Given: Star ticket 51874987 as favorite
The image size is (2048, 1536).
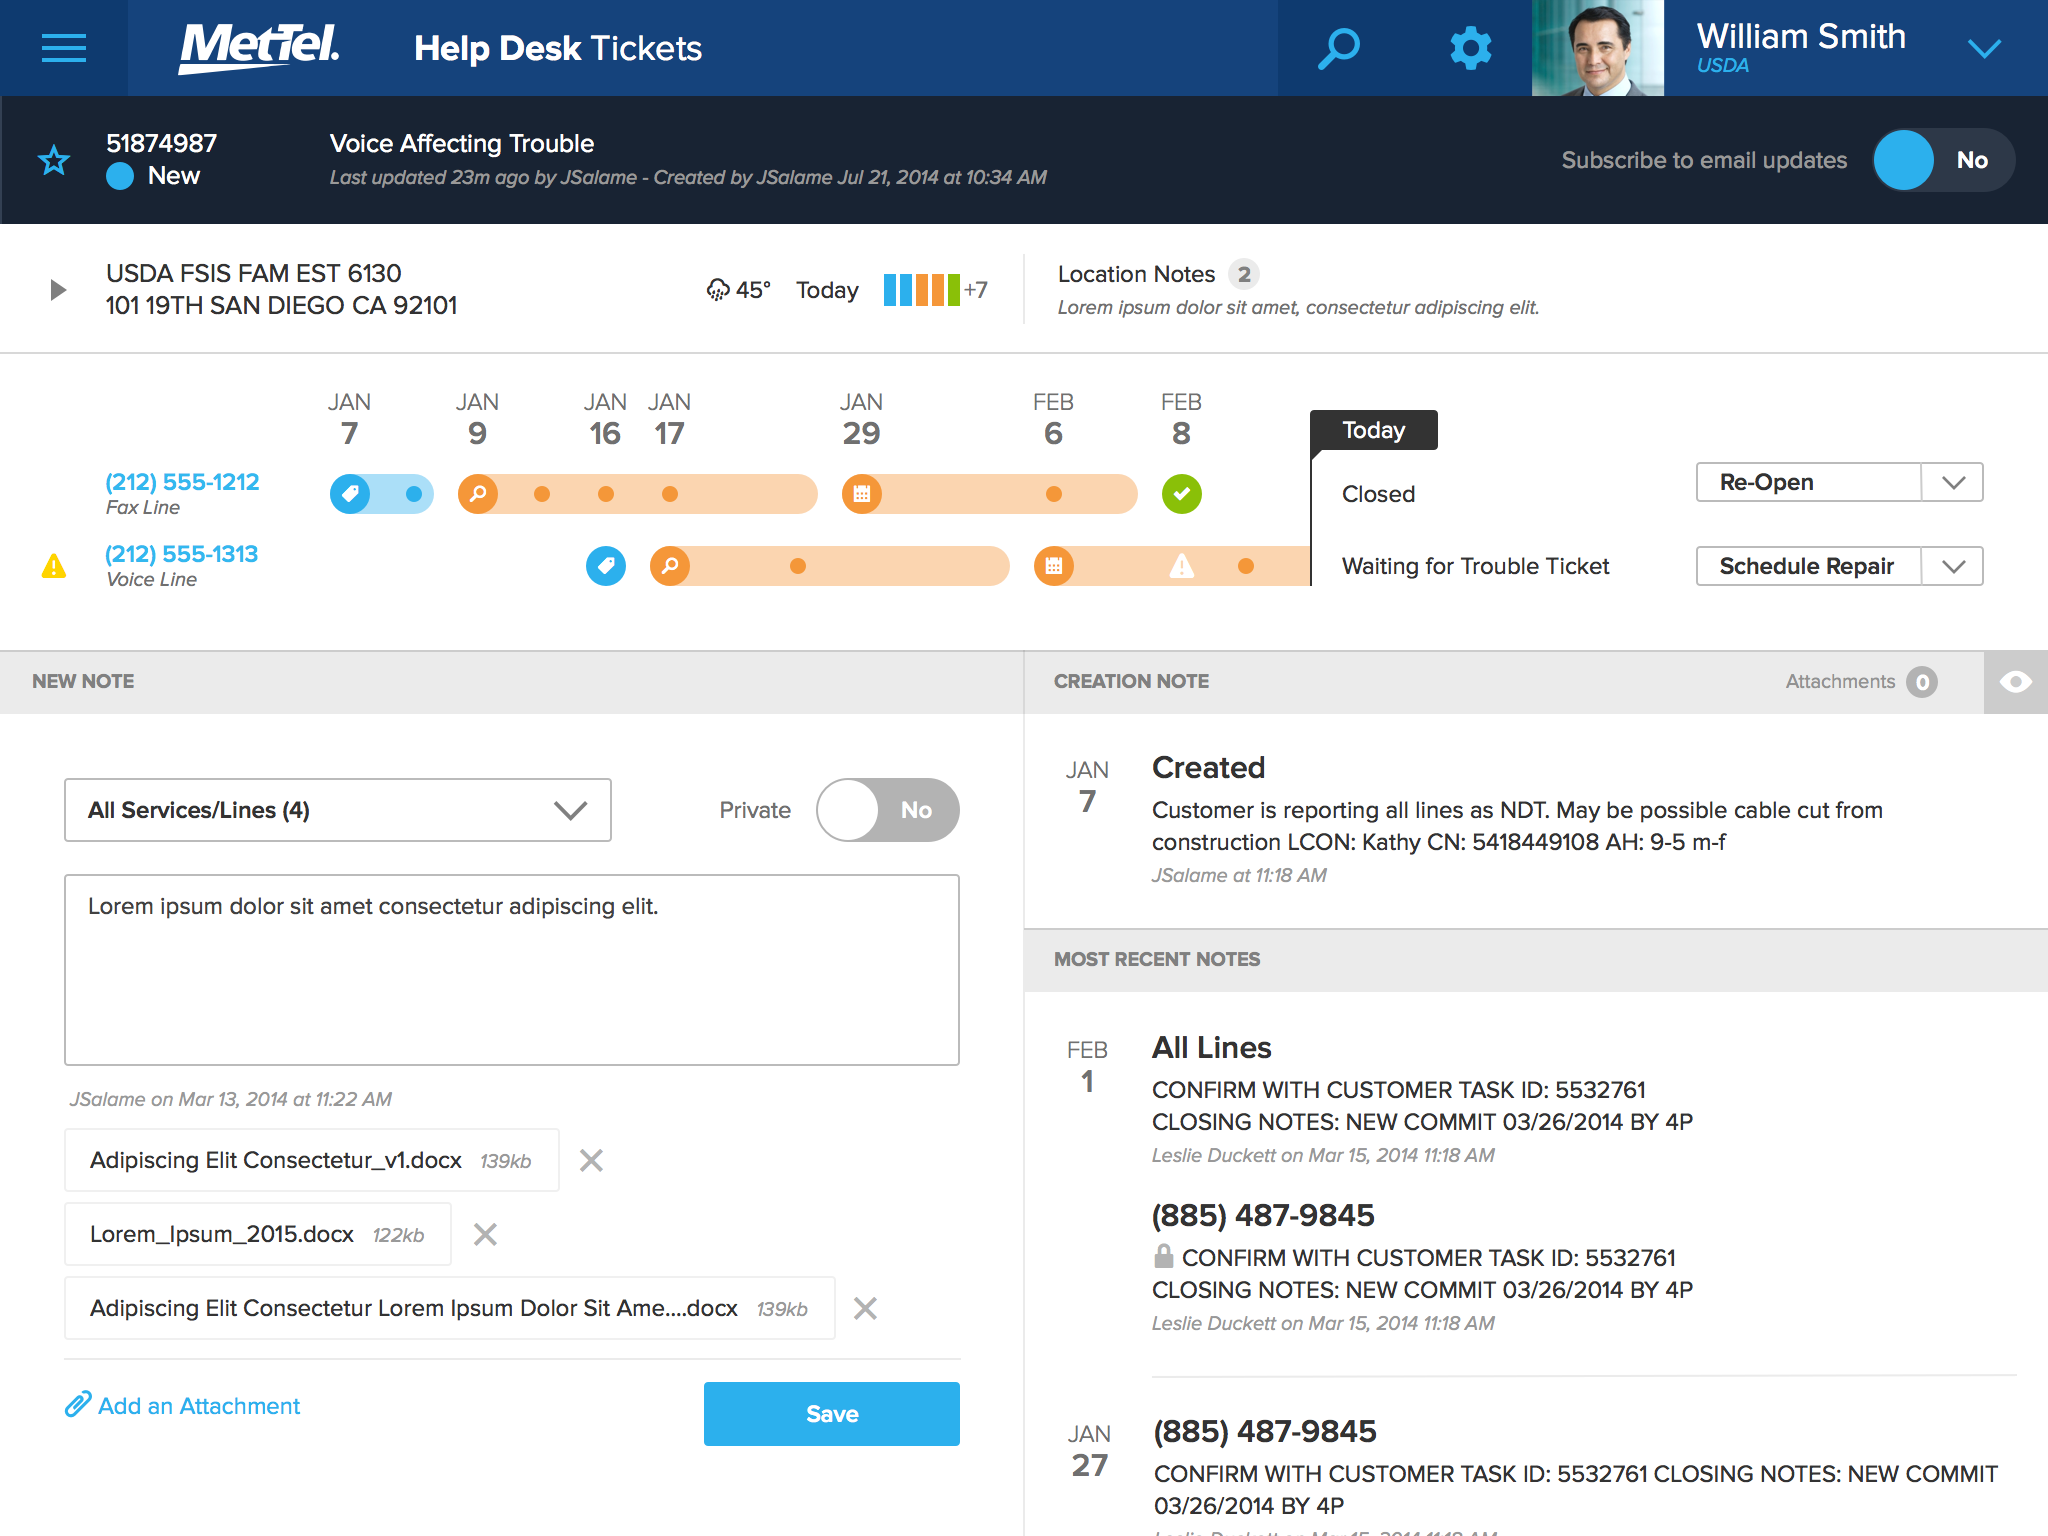Looking at the screenshot, I should [x=54, y=160].
